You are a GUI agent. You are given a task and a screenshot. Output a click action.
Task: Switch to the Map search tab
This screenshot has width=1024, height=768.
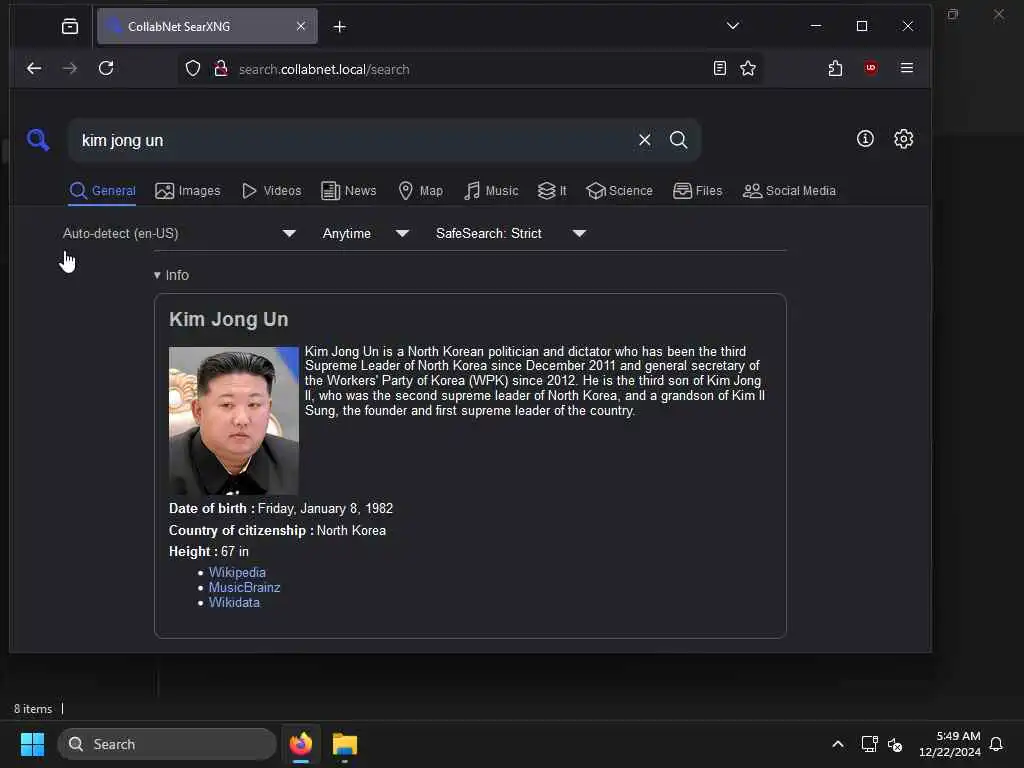pos(421,191)
